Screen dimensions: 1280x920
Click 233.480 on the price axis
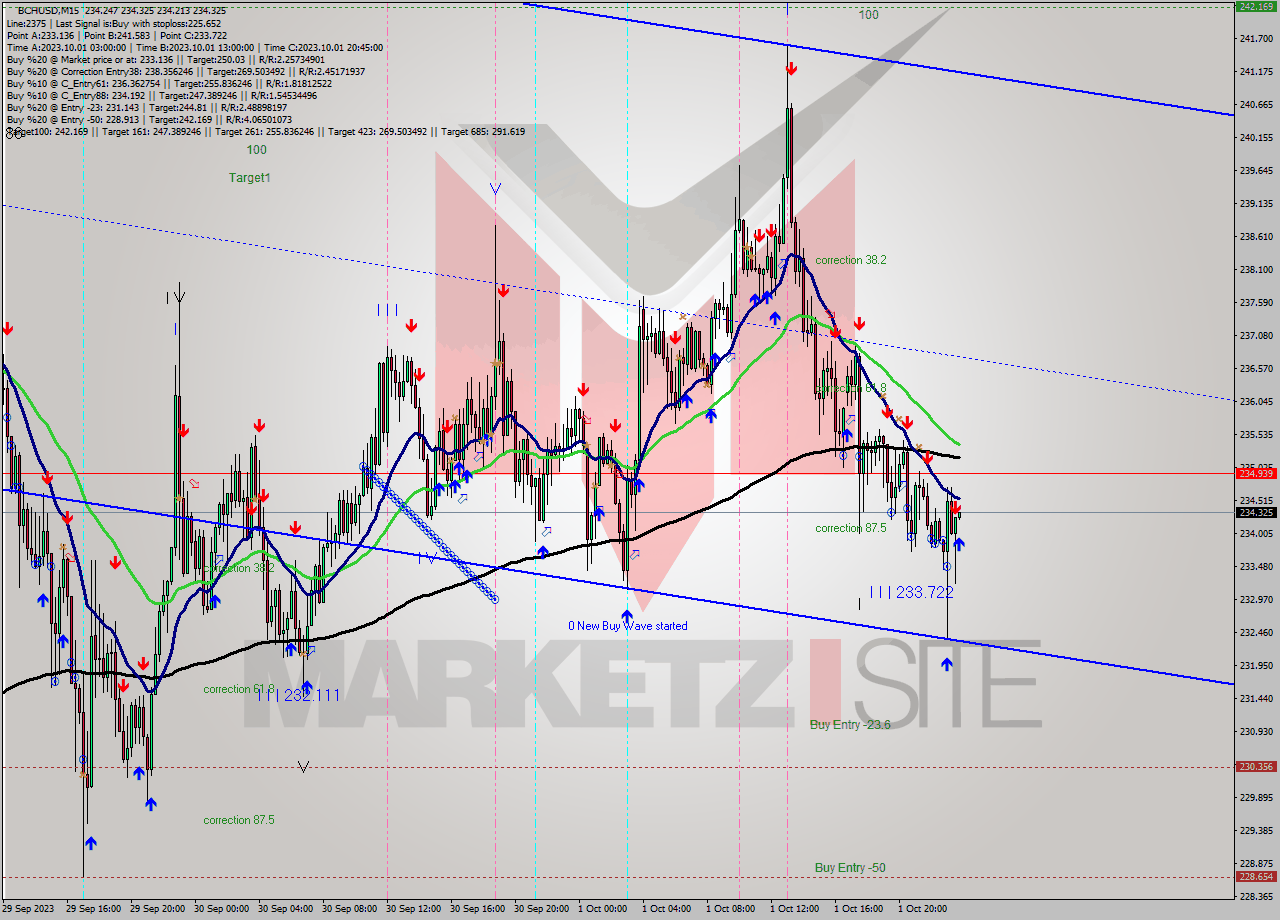pos(1256,567)
